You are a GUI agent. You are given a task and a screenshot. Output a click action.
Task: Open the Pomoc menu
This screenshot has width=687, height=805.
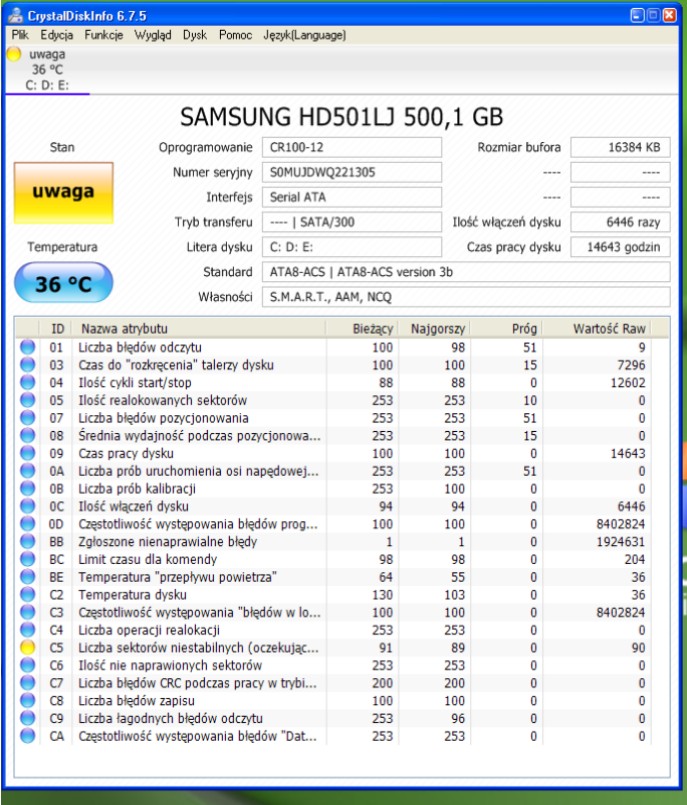click(235, 35)
